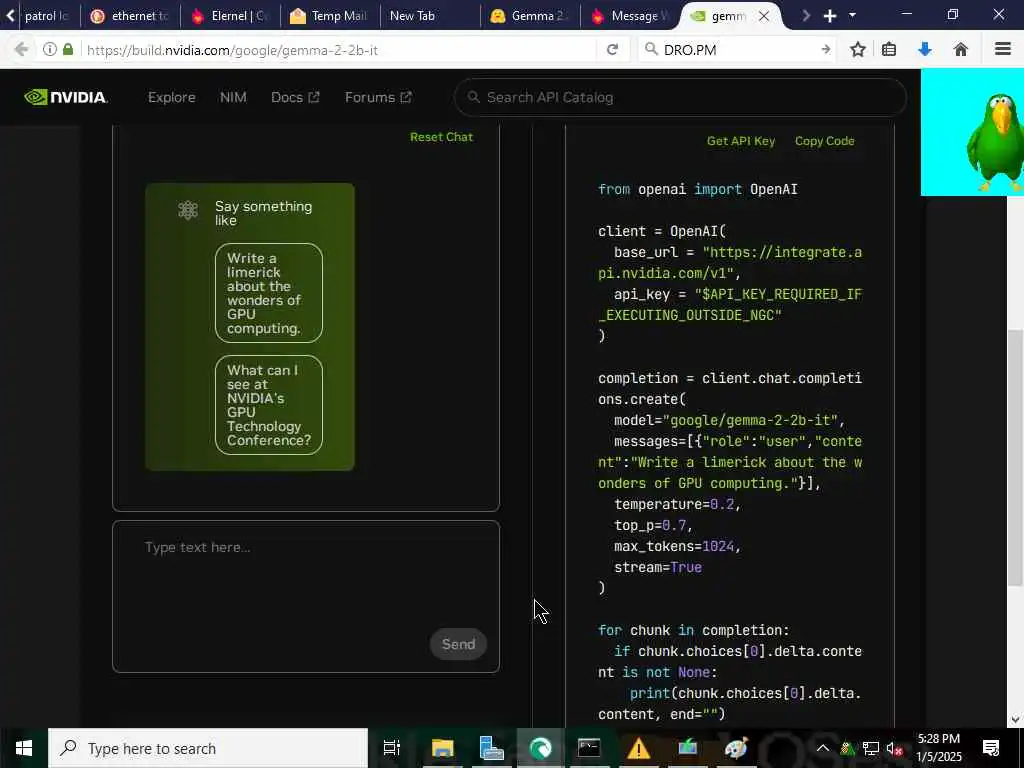The height and width of the screenshot is (768, 1024).
Task: Switch to the ethernet tab
Action: click(130, 16)
